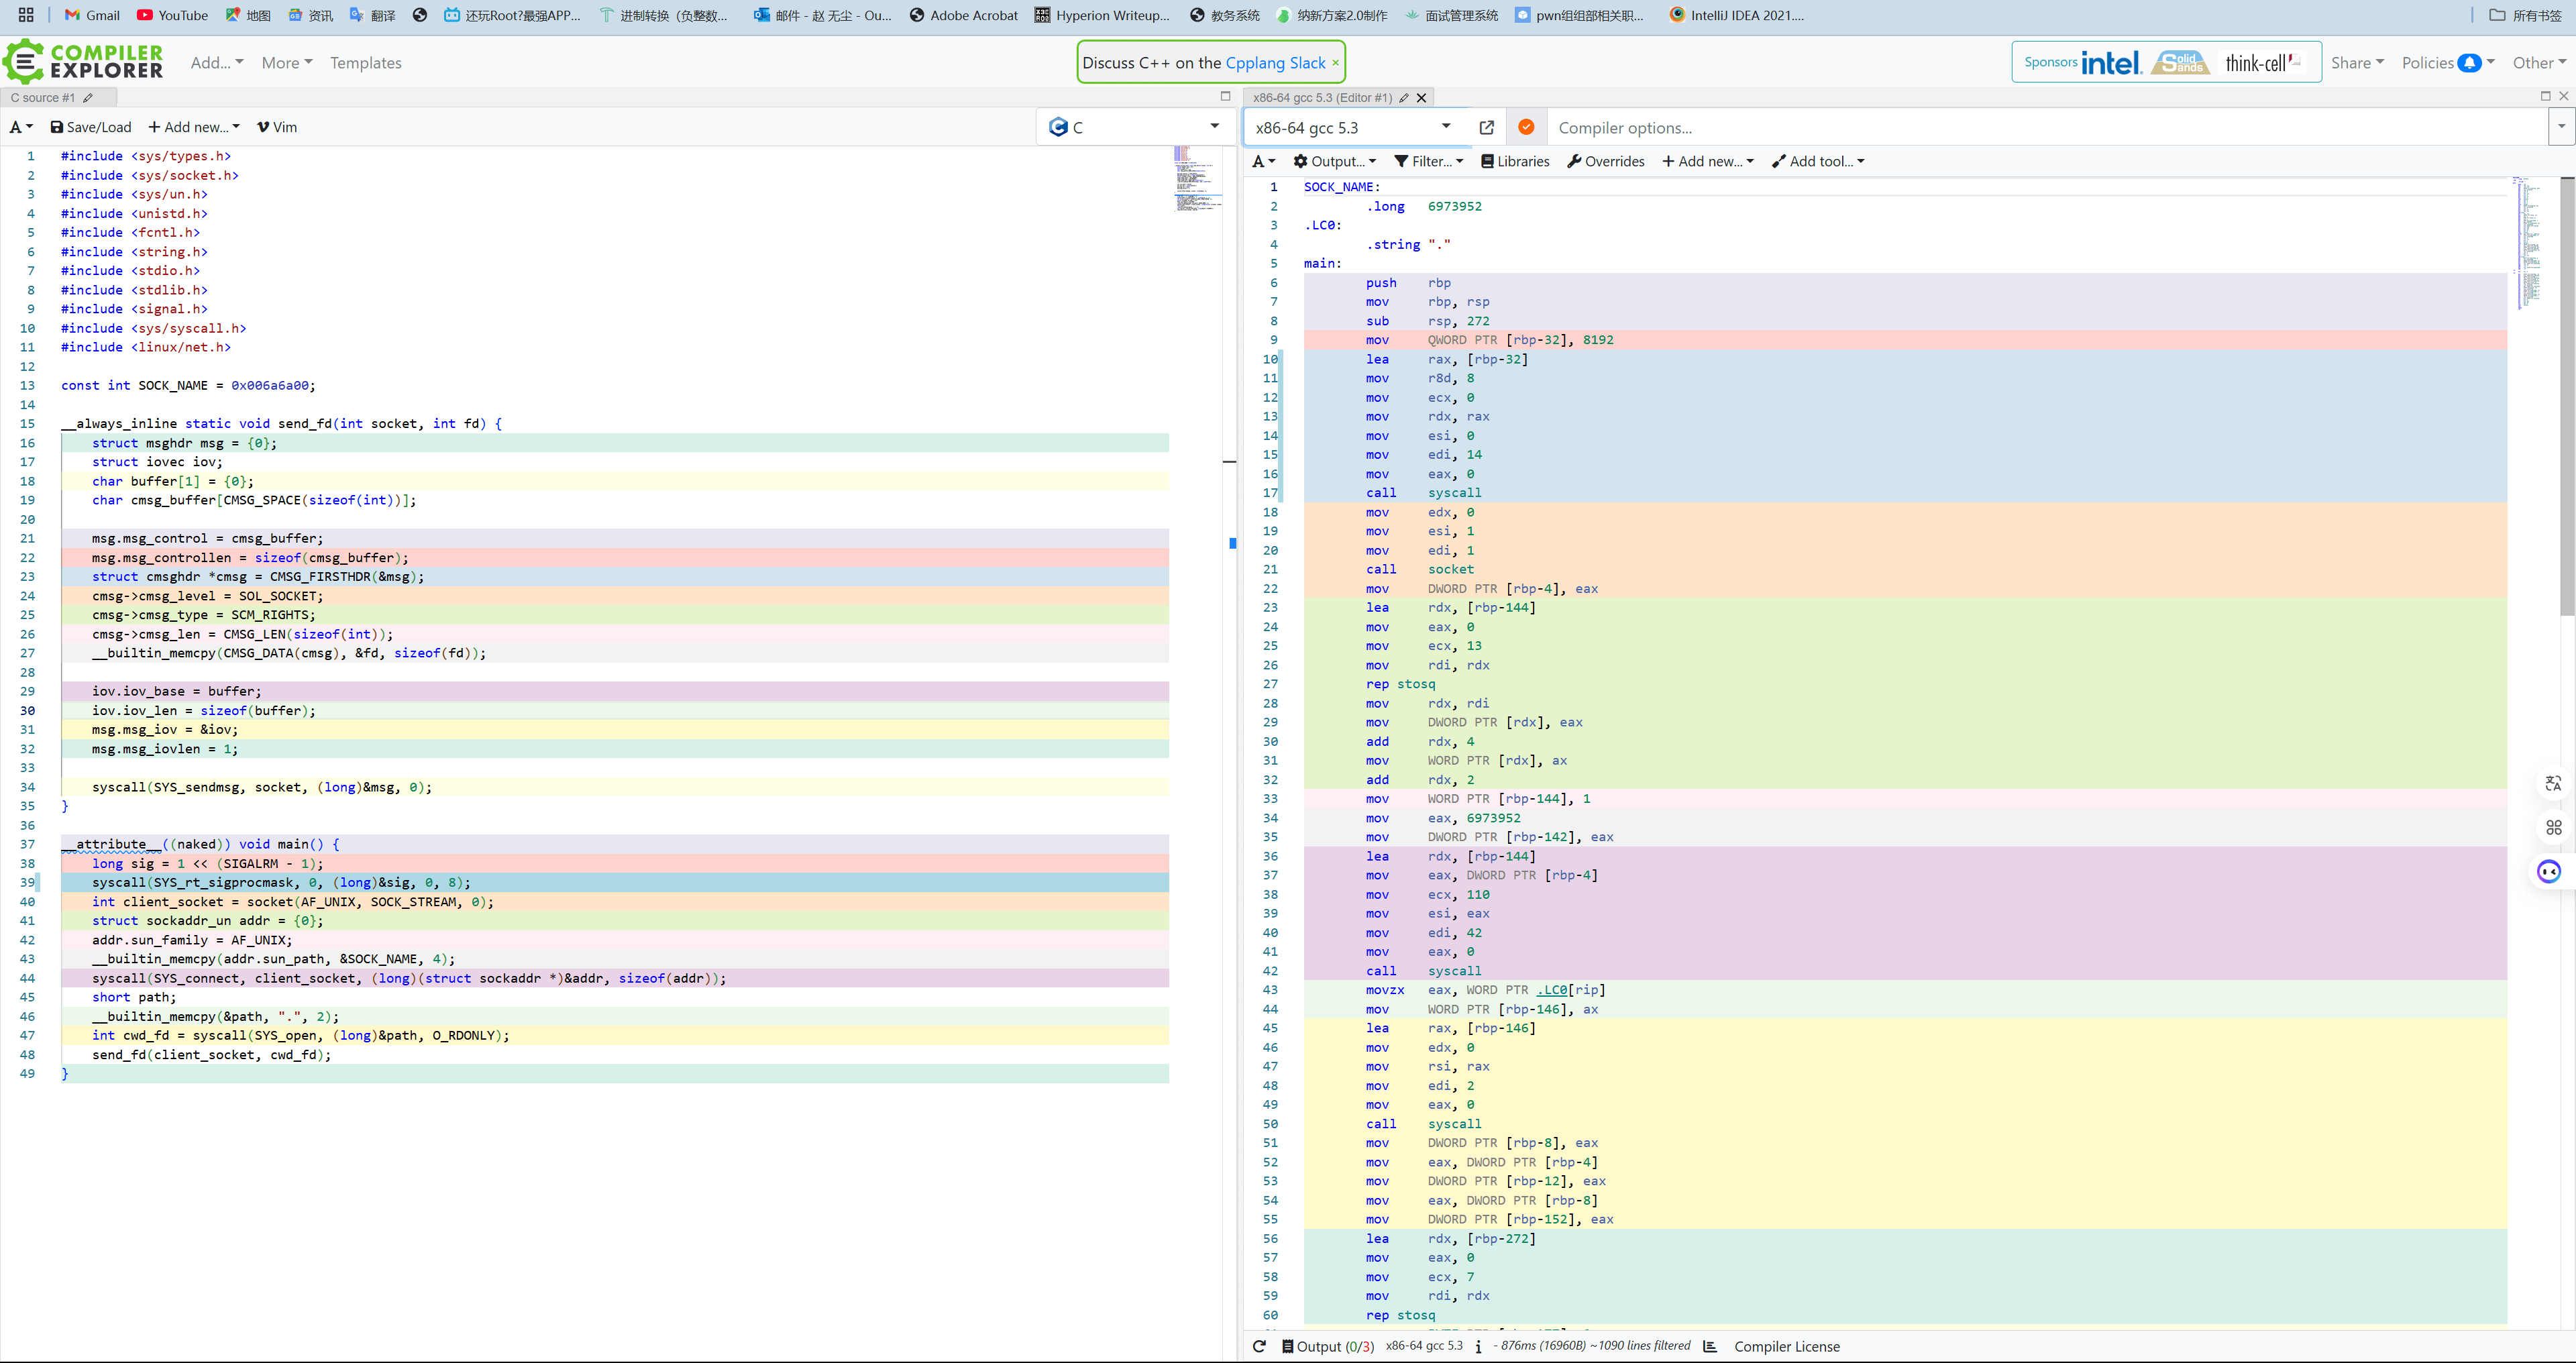Open the Policies menu
2576x1363 pixels.
[x=2448, y=62]
